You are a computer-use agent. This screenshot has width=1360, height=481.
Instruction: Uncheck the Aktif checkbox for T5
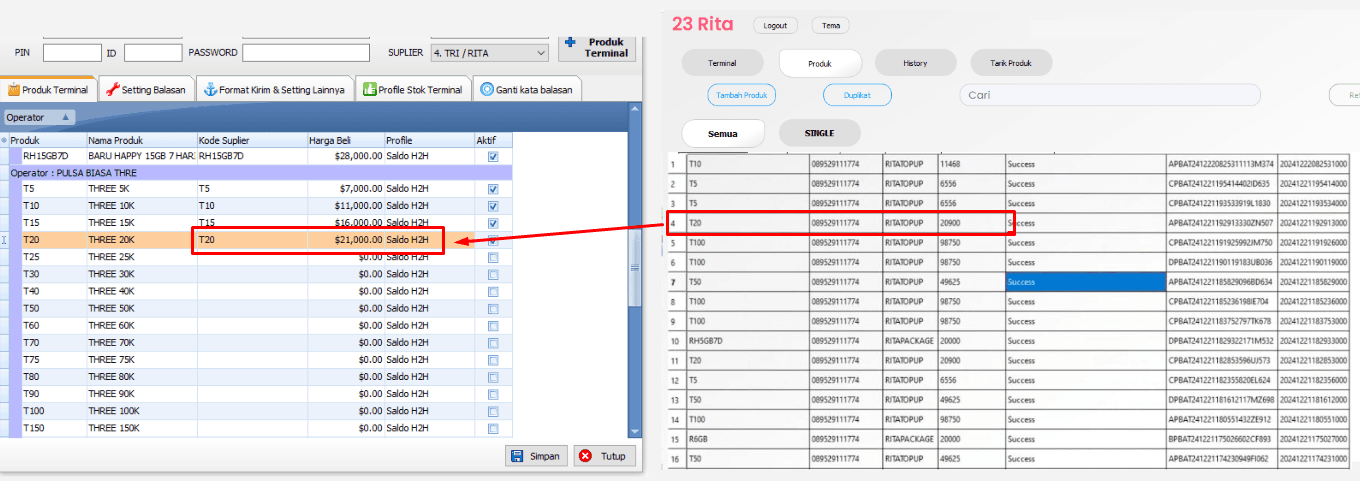[x=493, y=189]
